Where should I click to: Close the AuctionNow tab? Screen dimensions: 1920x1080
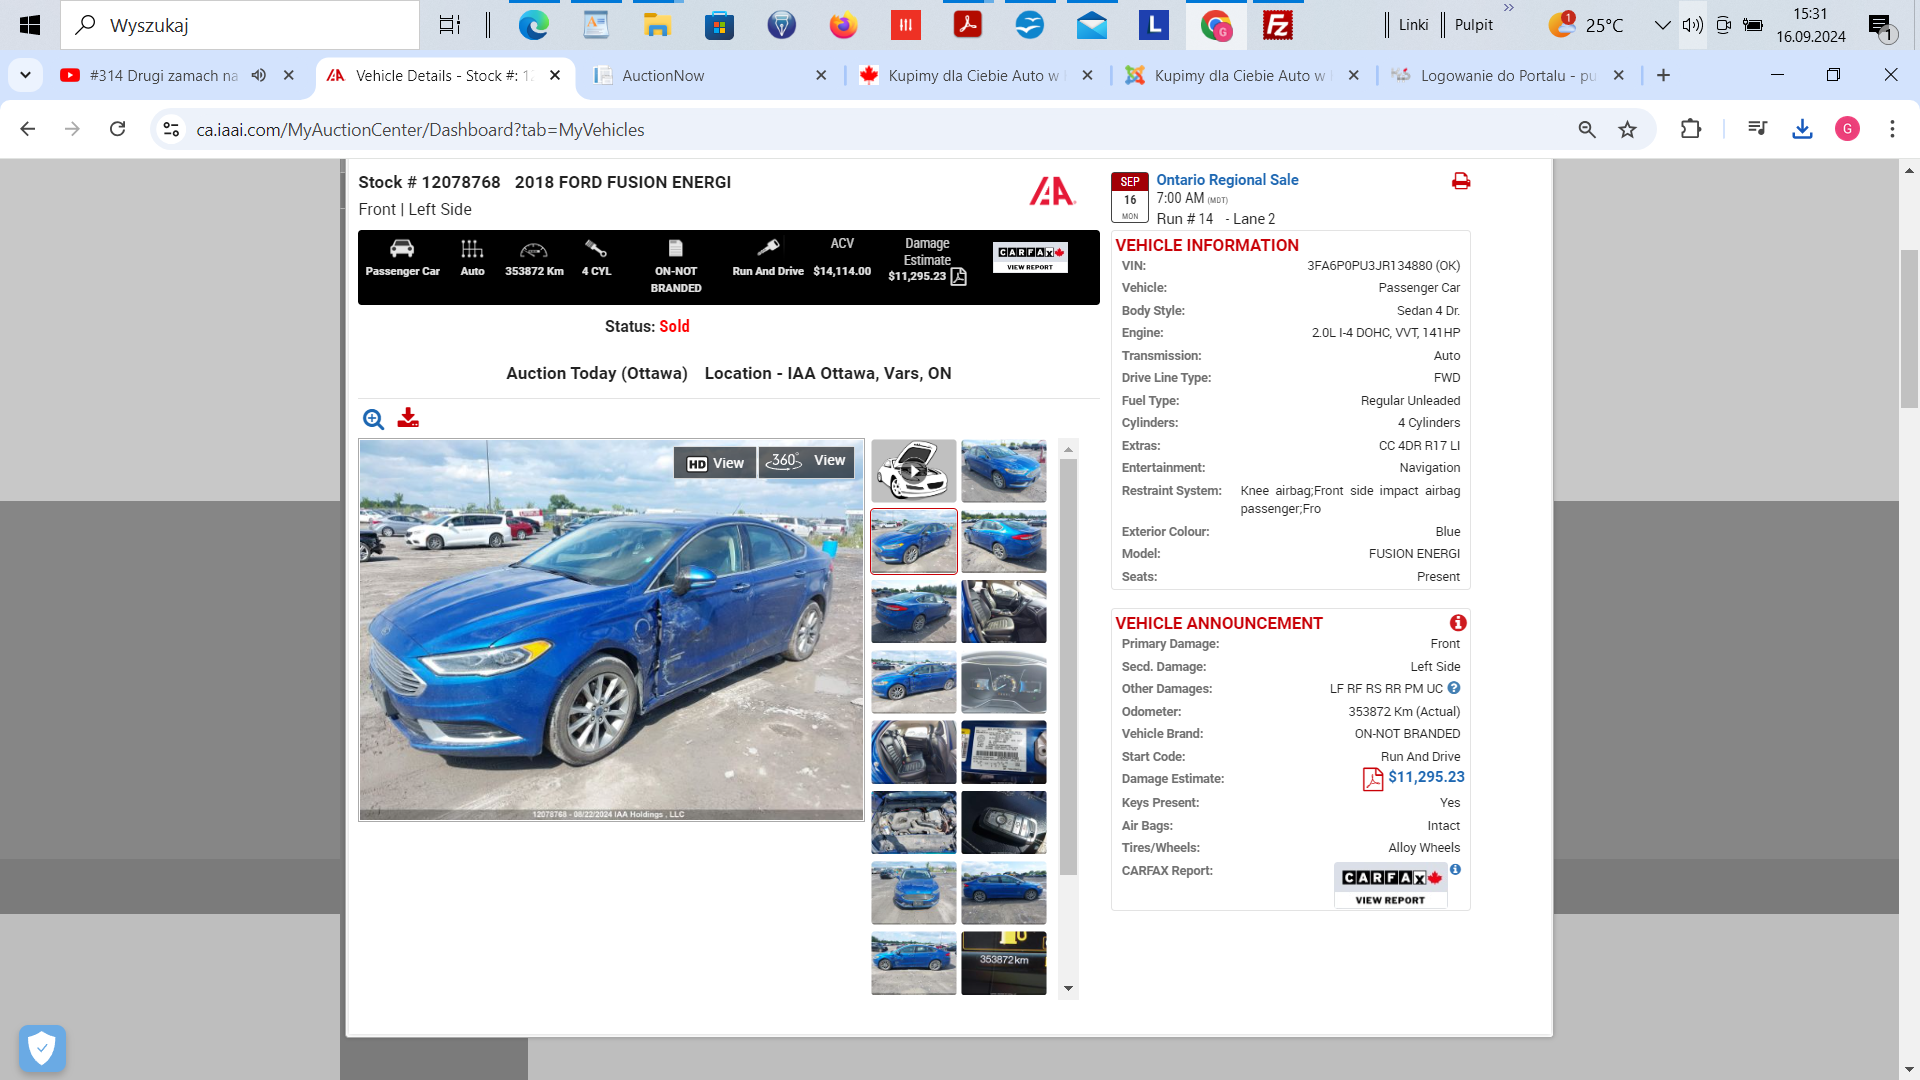click(x=821, y=75)
